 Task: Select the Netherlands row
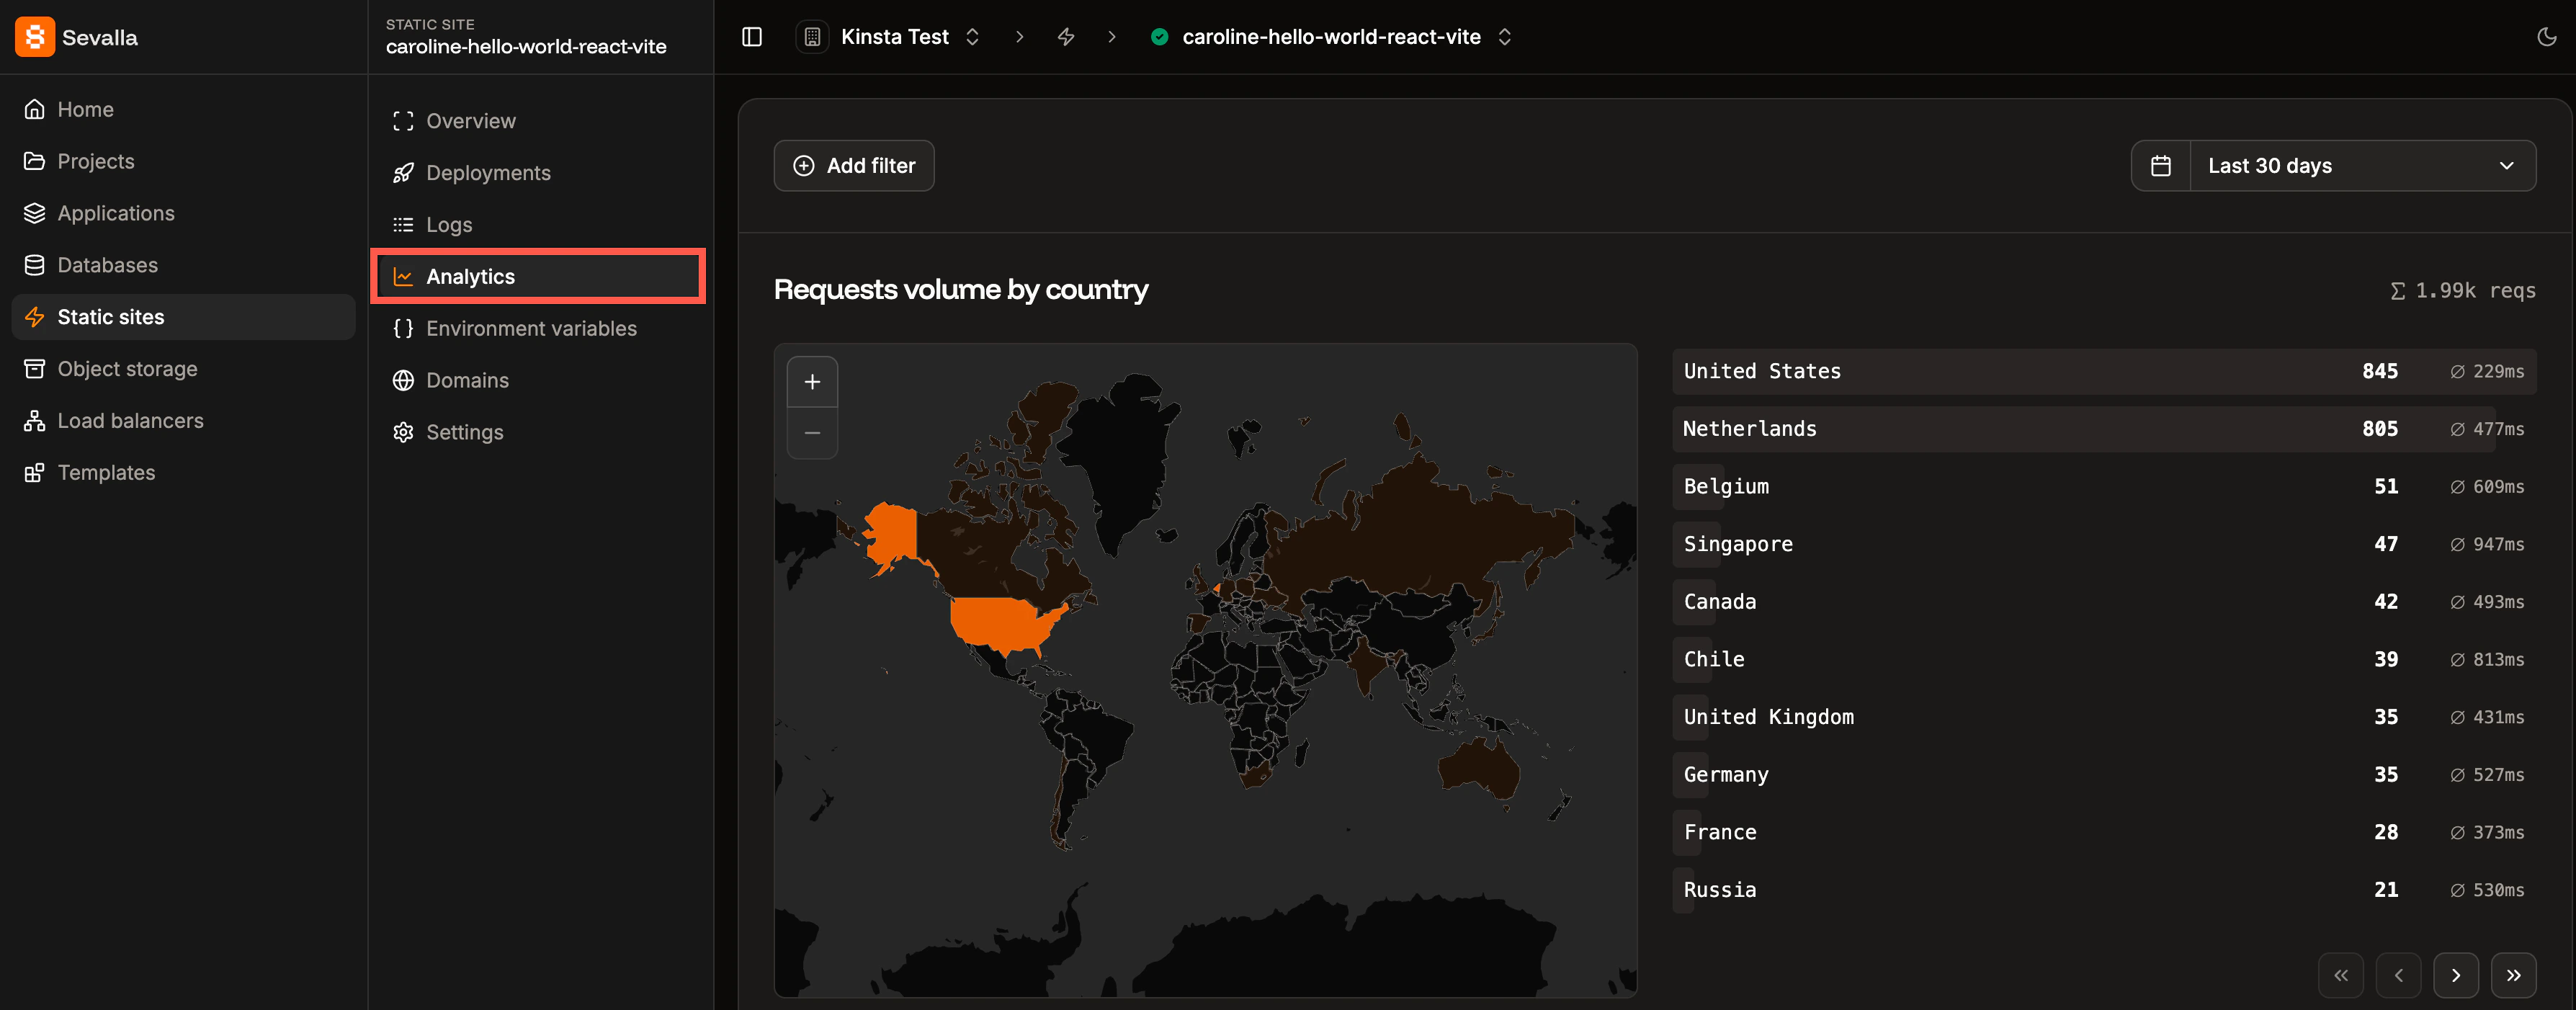coord(2104,429)
